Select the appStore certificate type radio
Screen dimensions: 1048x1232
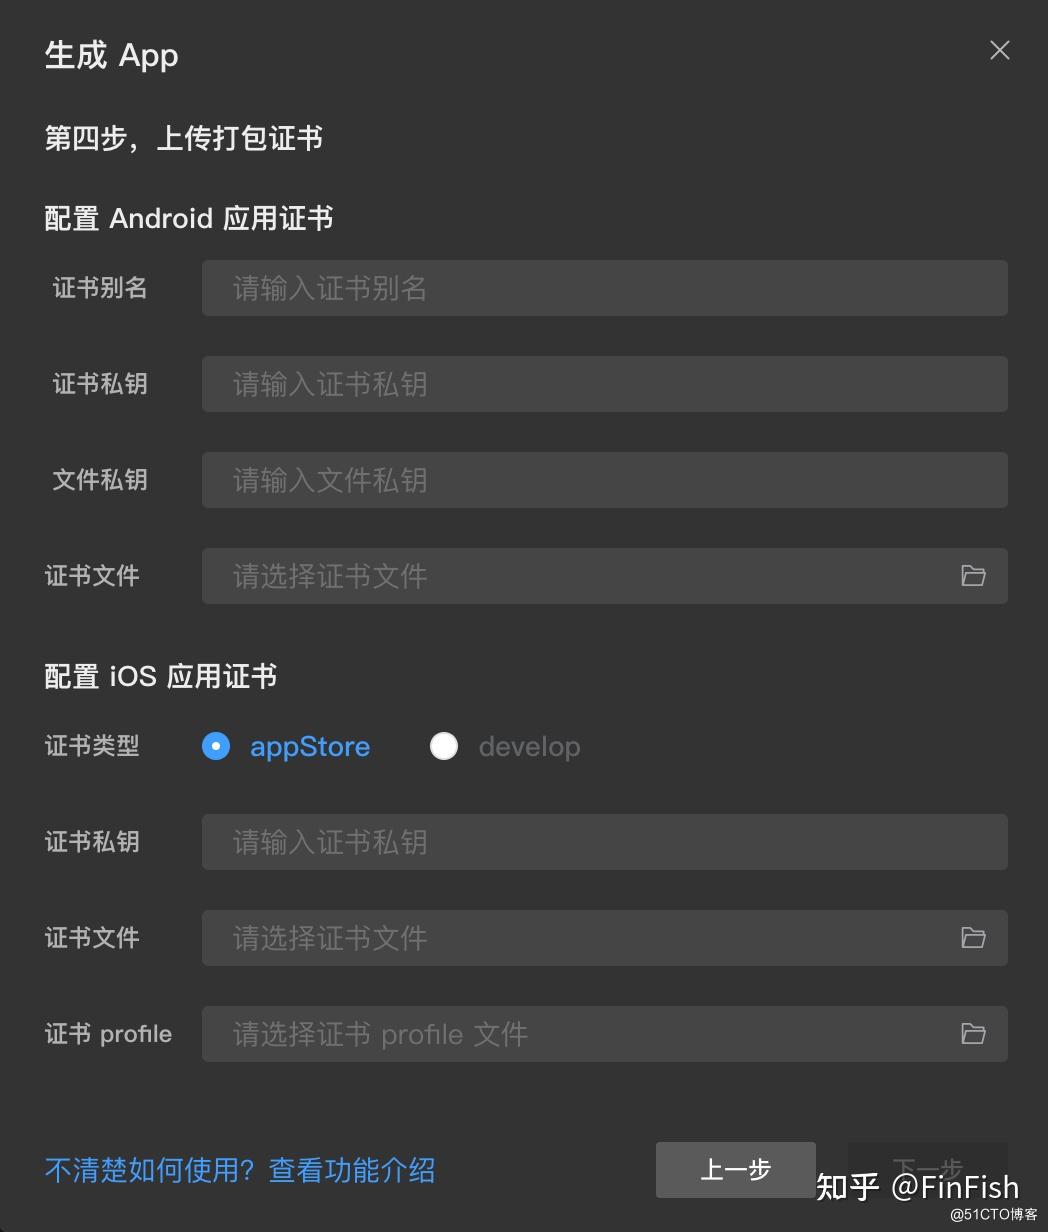tap(216, 746)
